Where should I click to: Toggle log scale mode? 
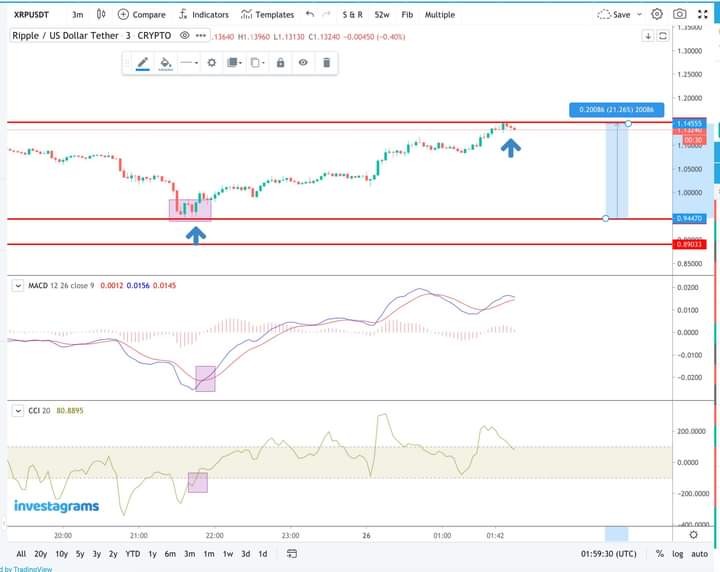[677, 554]
